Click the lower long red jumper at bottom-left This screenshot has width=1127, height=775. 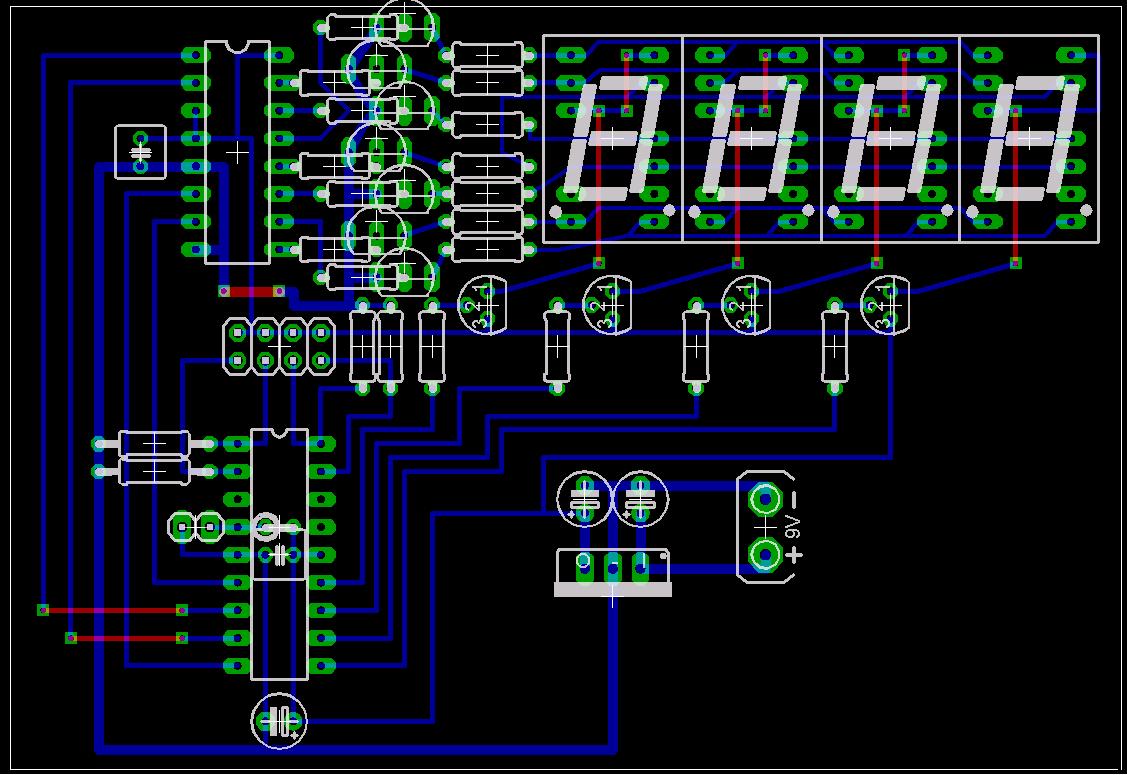coord(126,637)
